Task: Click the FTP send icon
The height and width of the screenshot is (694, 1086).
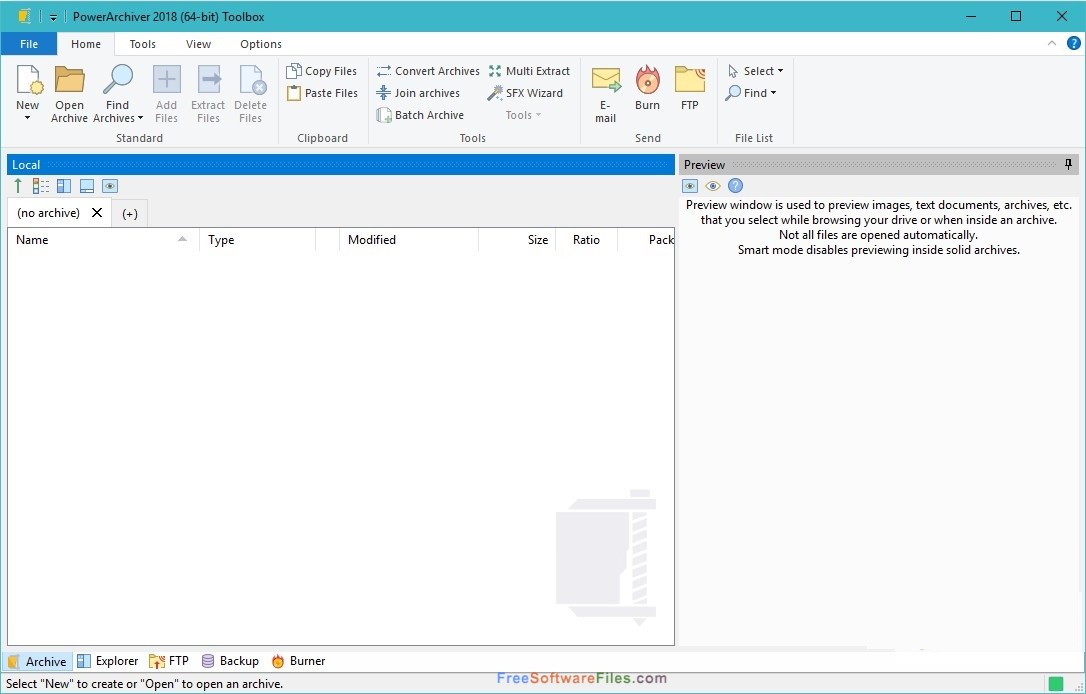Action: (690, 79)
